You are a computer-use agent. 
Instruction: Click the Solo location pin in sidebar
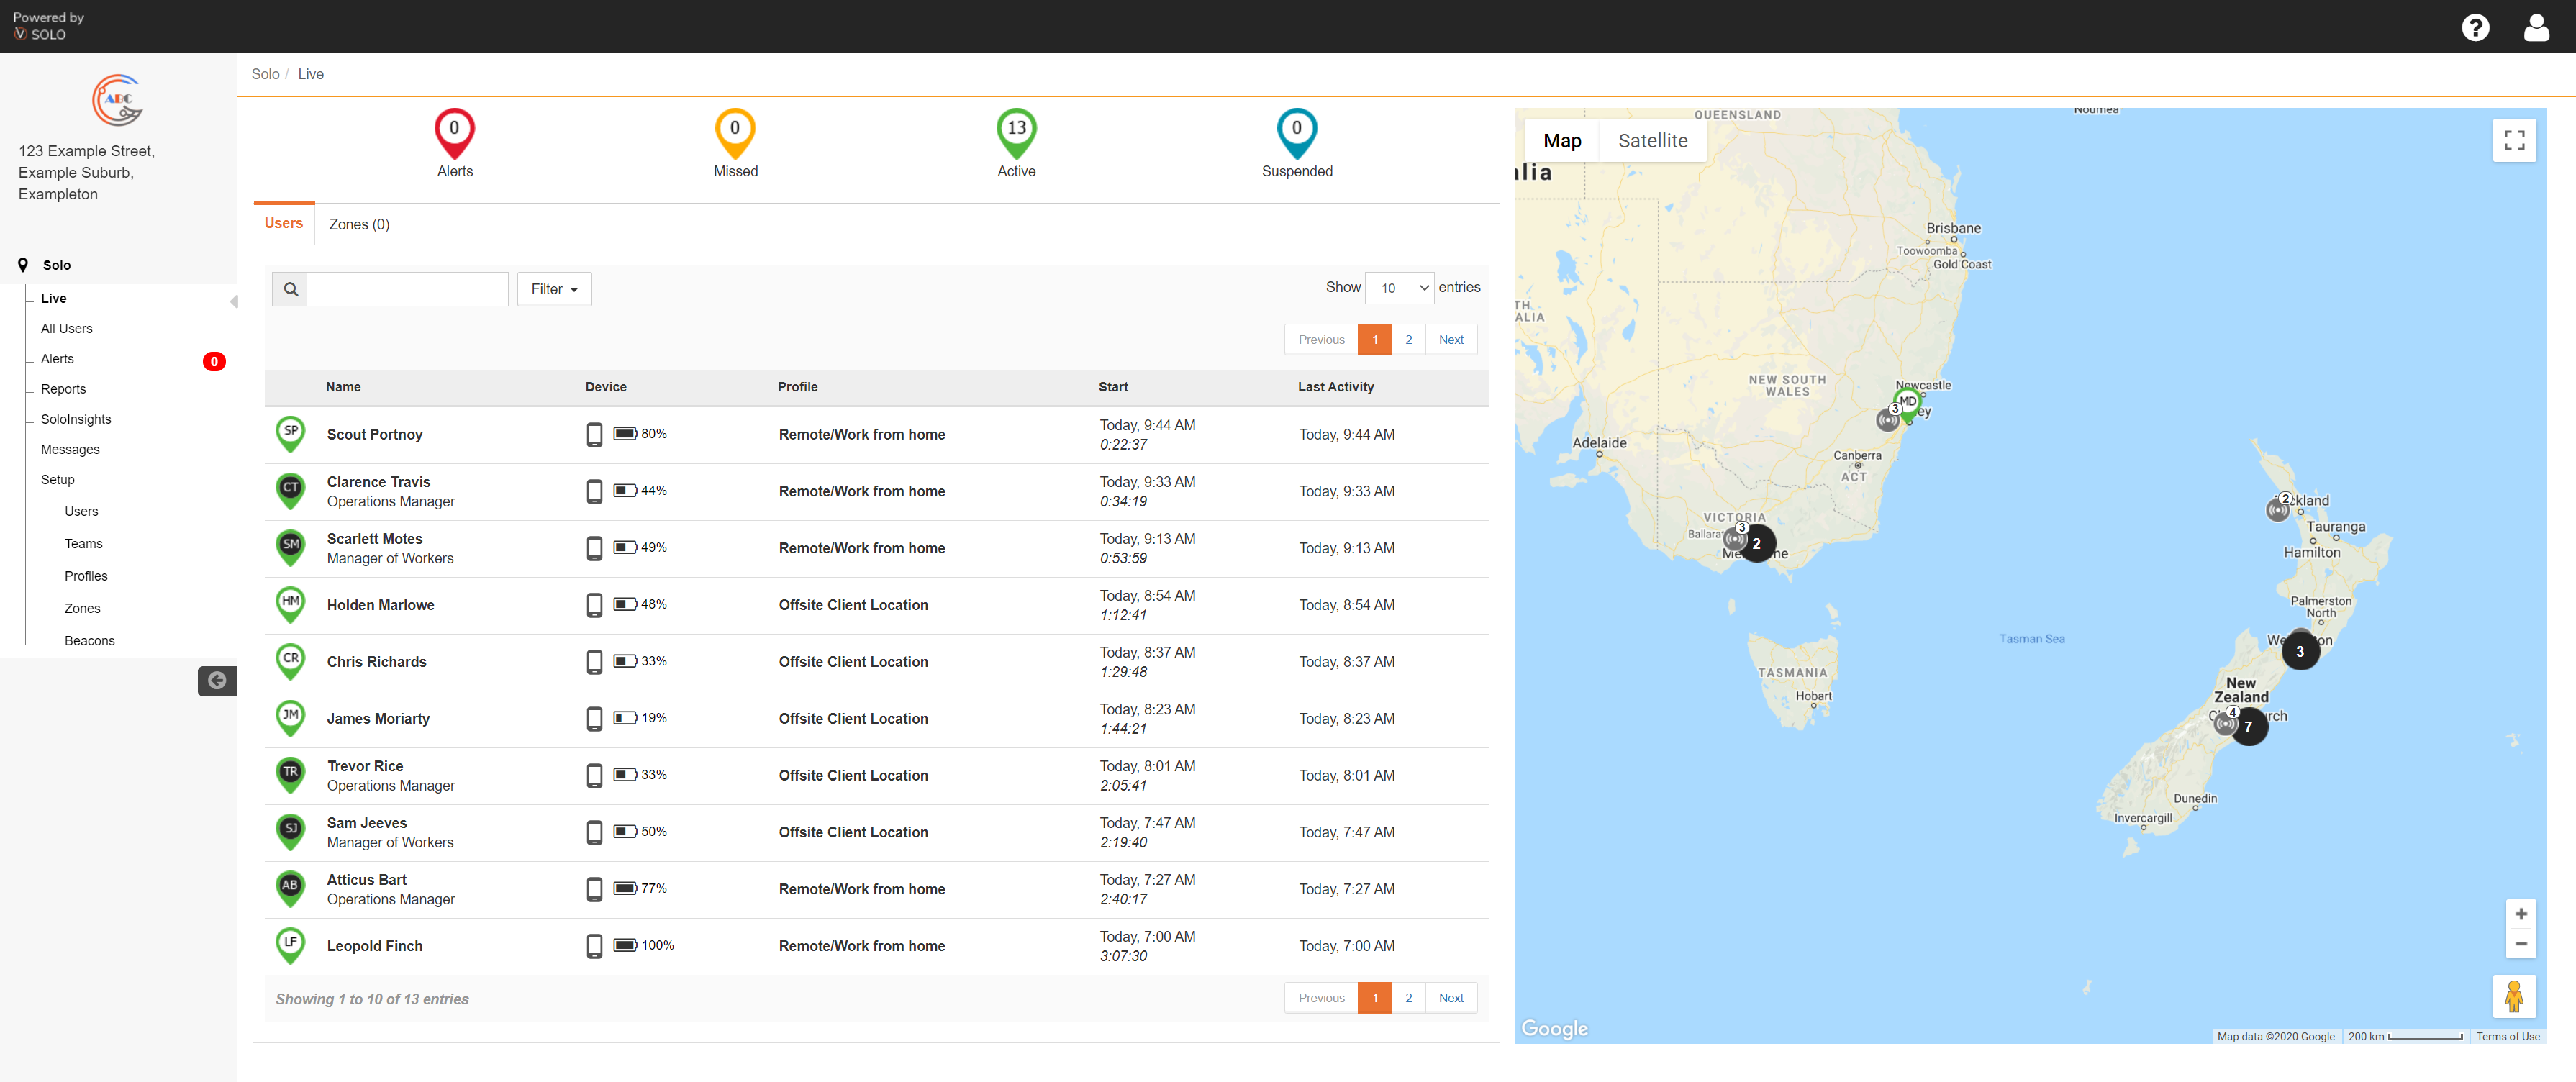(x=23, y=265)
